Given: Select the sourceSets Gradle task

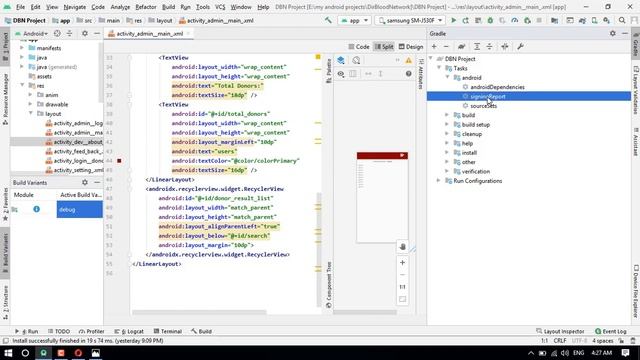Looking at the screenshot, I should point(483,106).
